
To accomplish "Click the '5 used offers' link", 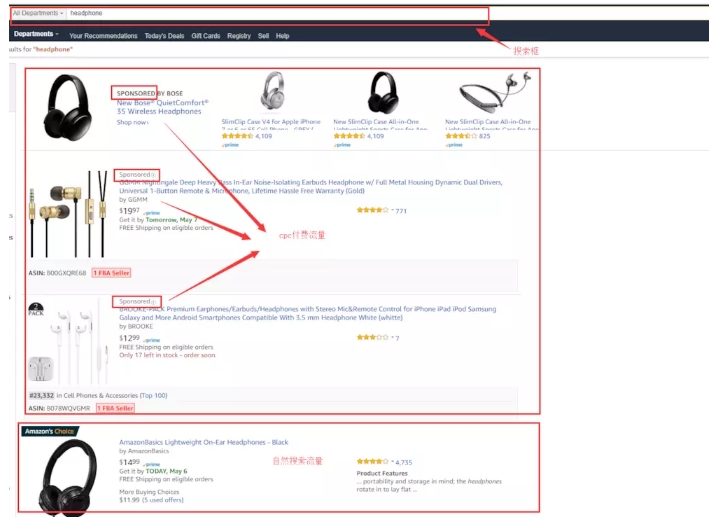I will tap(160, 498).
